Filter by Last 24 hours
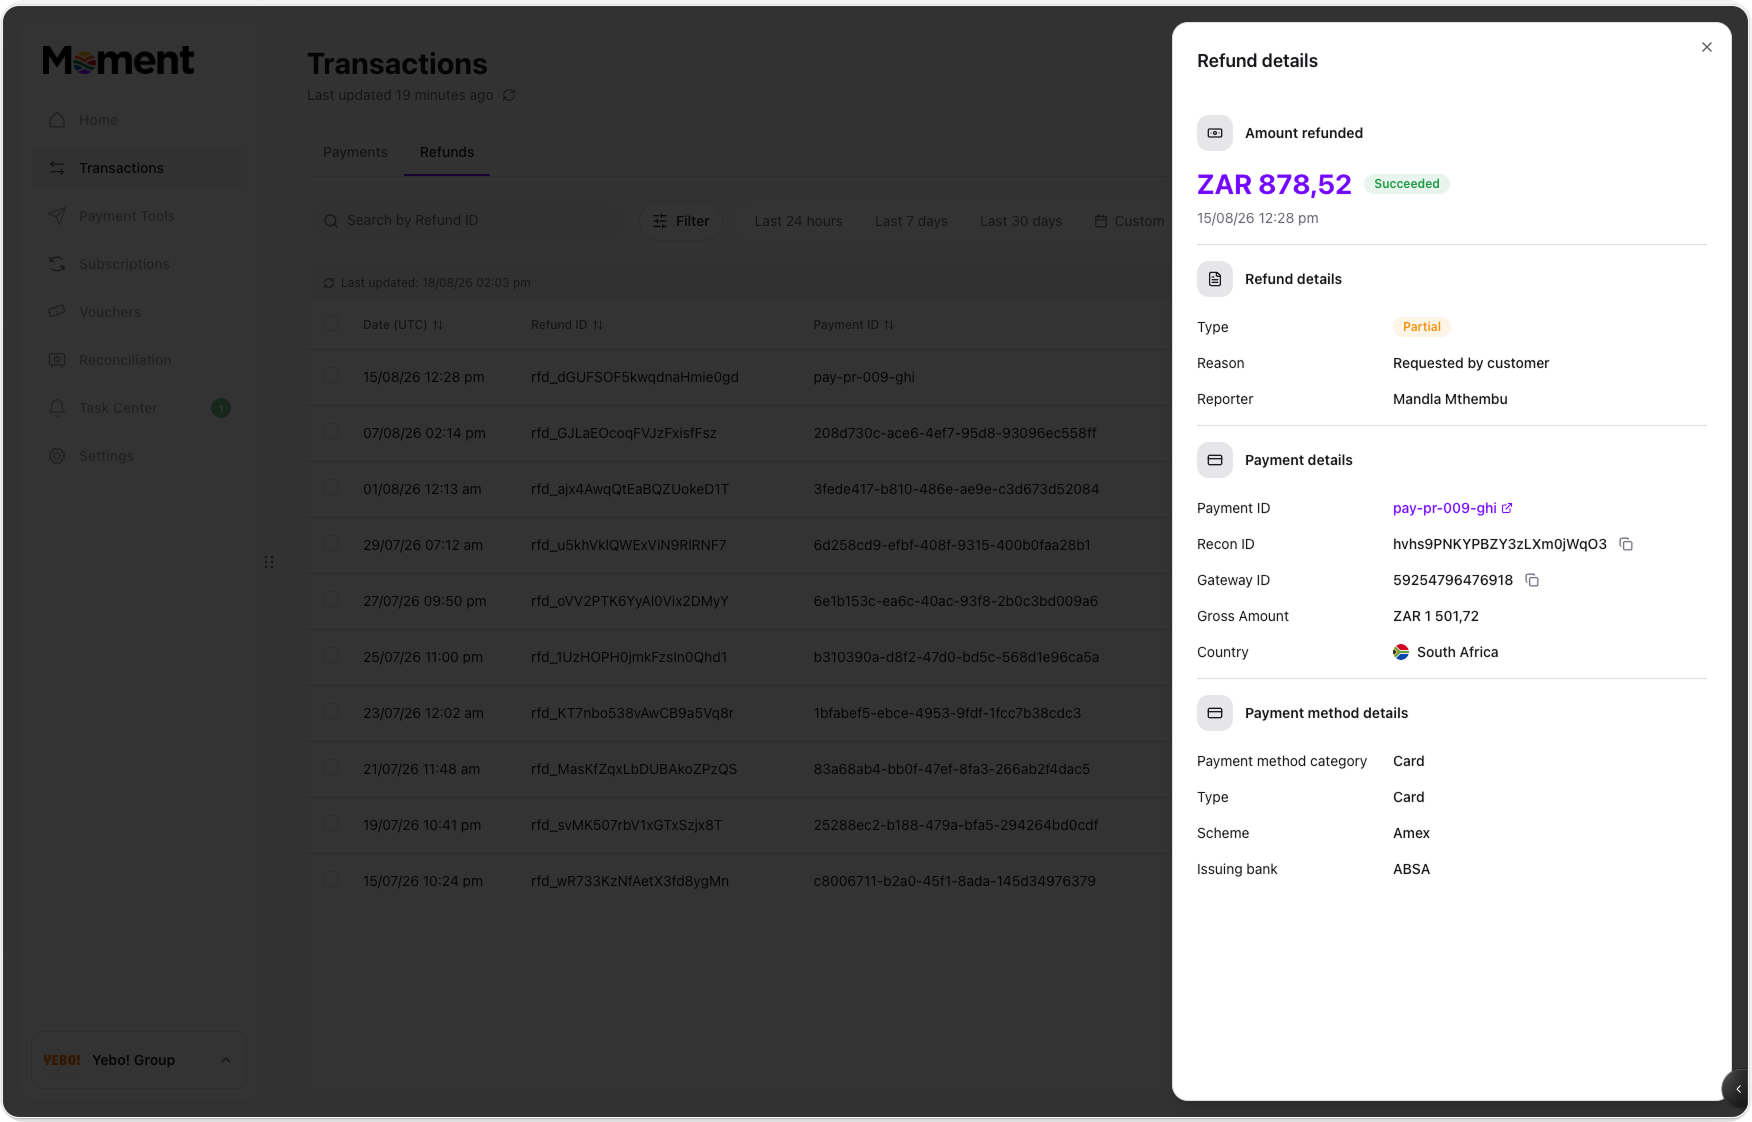 point(798,221)
